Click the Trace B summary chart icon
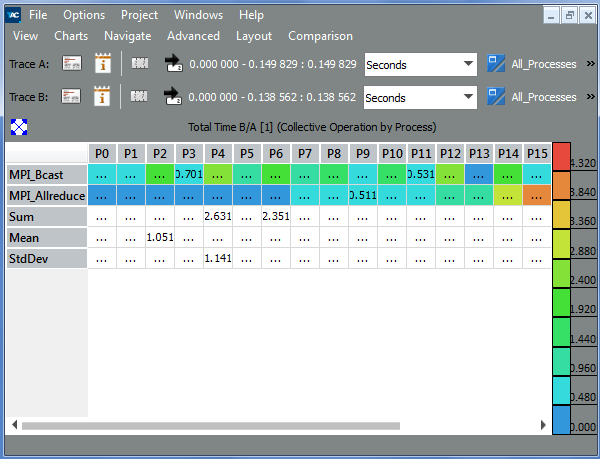Viewport: 600px width, 459px height. 71,97
